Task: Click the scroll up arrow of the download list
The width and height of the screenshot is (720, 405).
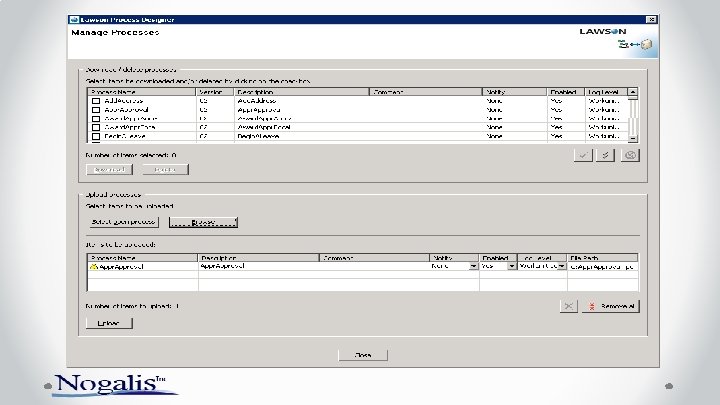Action: point(633,92)
